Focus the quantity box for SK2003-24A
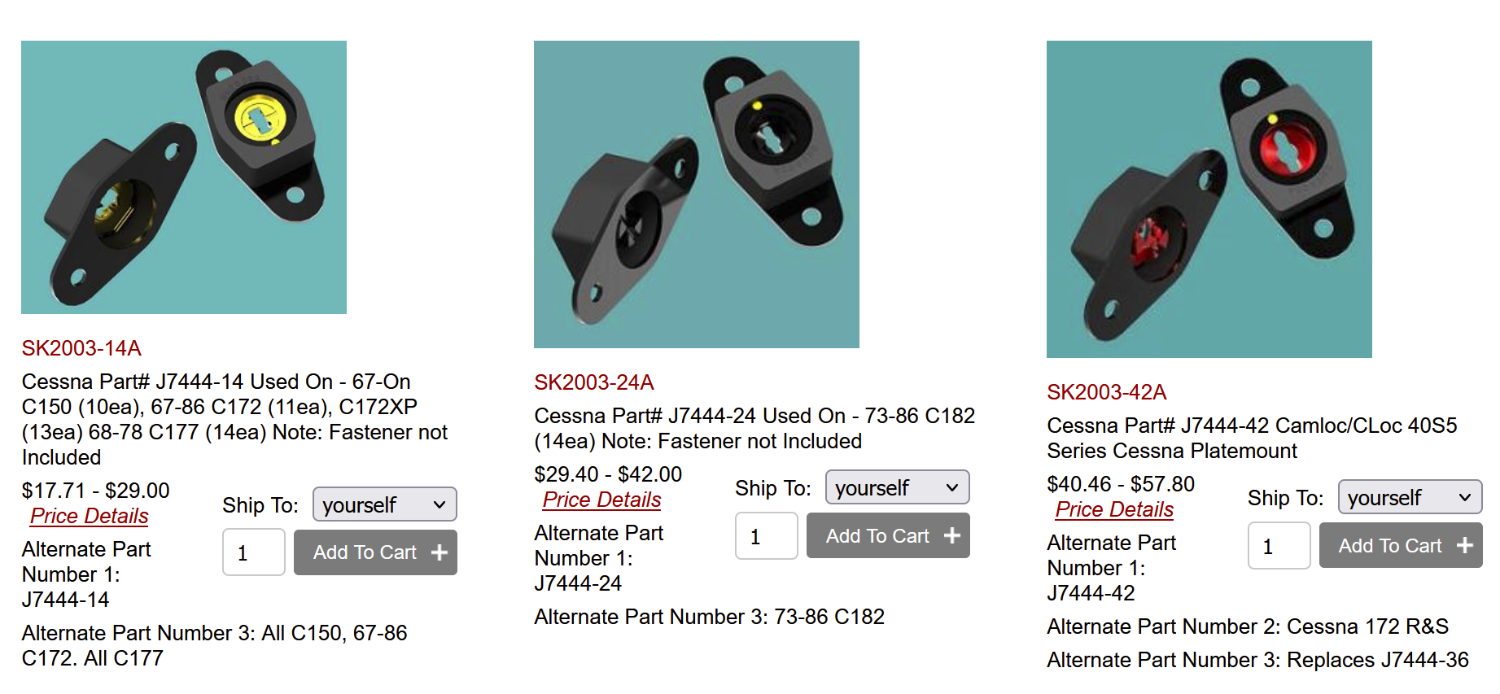This screenshot has height=694, width=1500. (x=766, y=537)
